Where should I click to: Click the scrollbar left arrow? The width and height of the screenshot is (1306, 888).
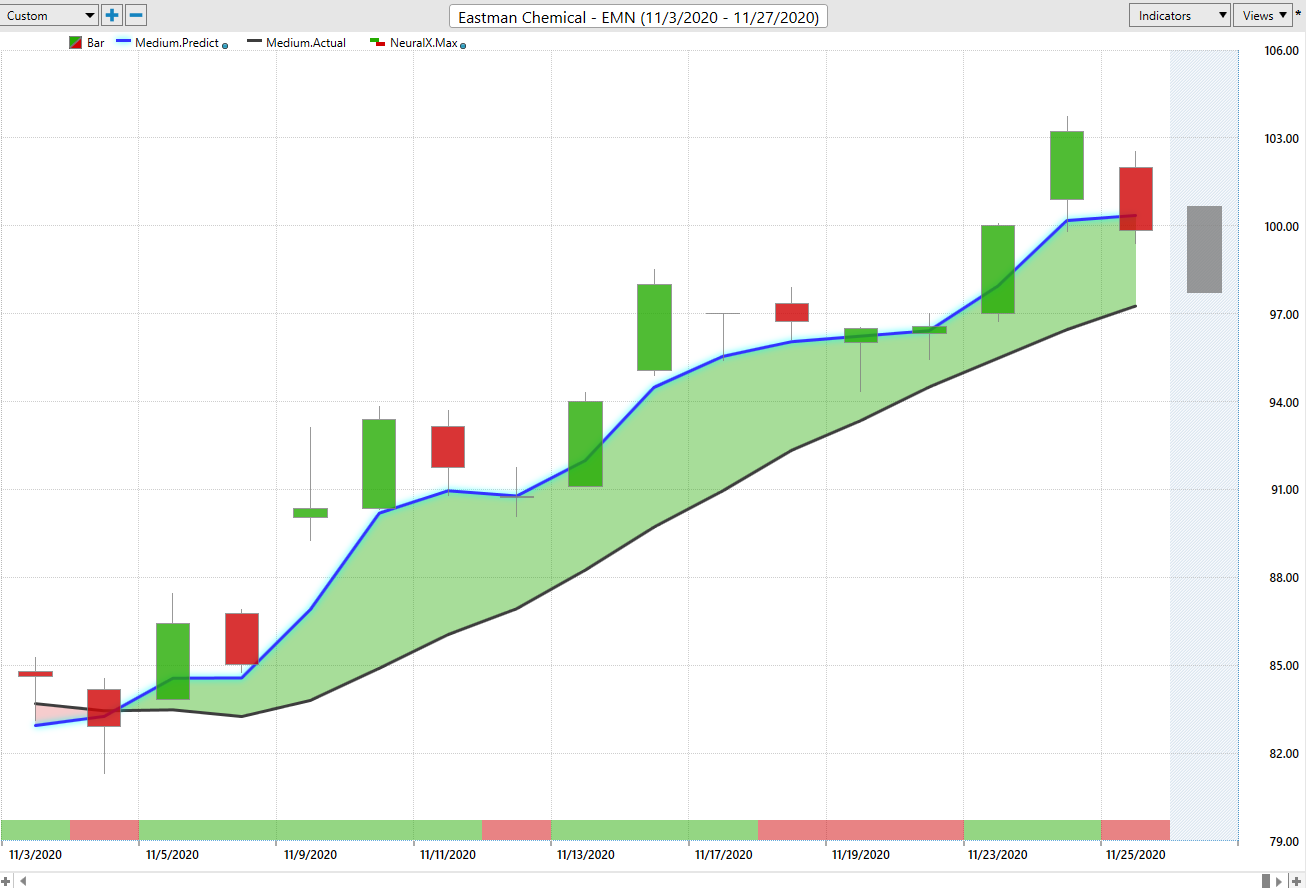point(23,880)
